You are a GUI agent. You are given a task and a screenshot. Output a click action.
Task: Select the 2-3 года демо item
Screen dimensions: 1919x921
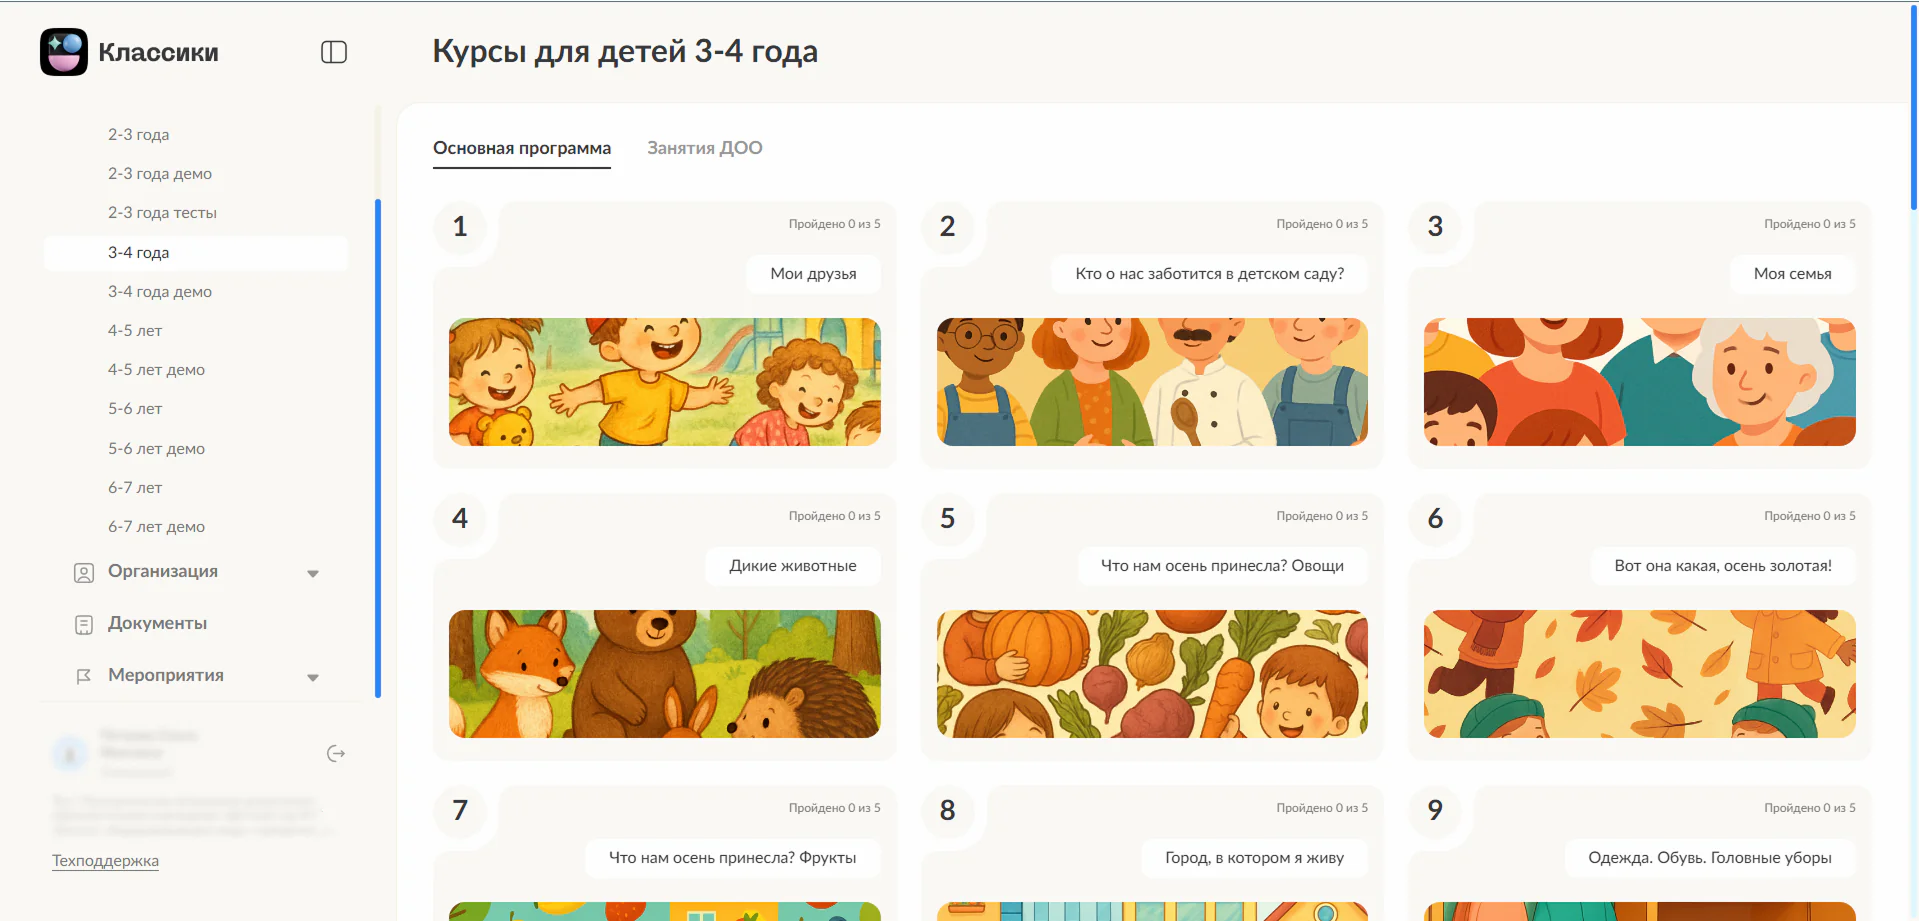(x=160, y=173)
